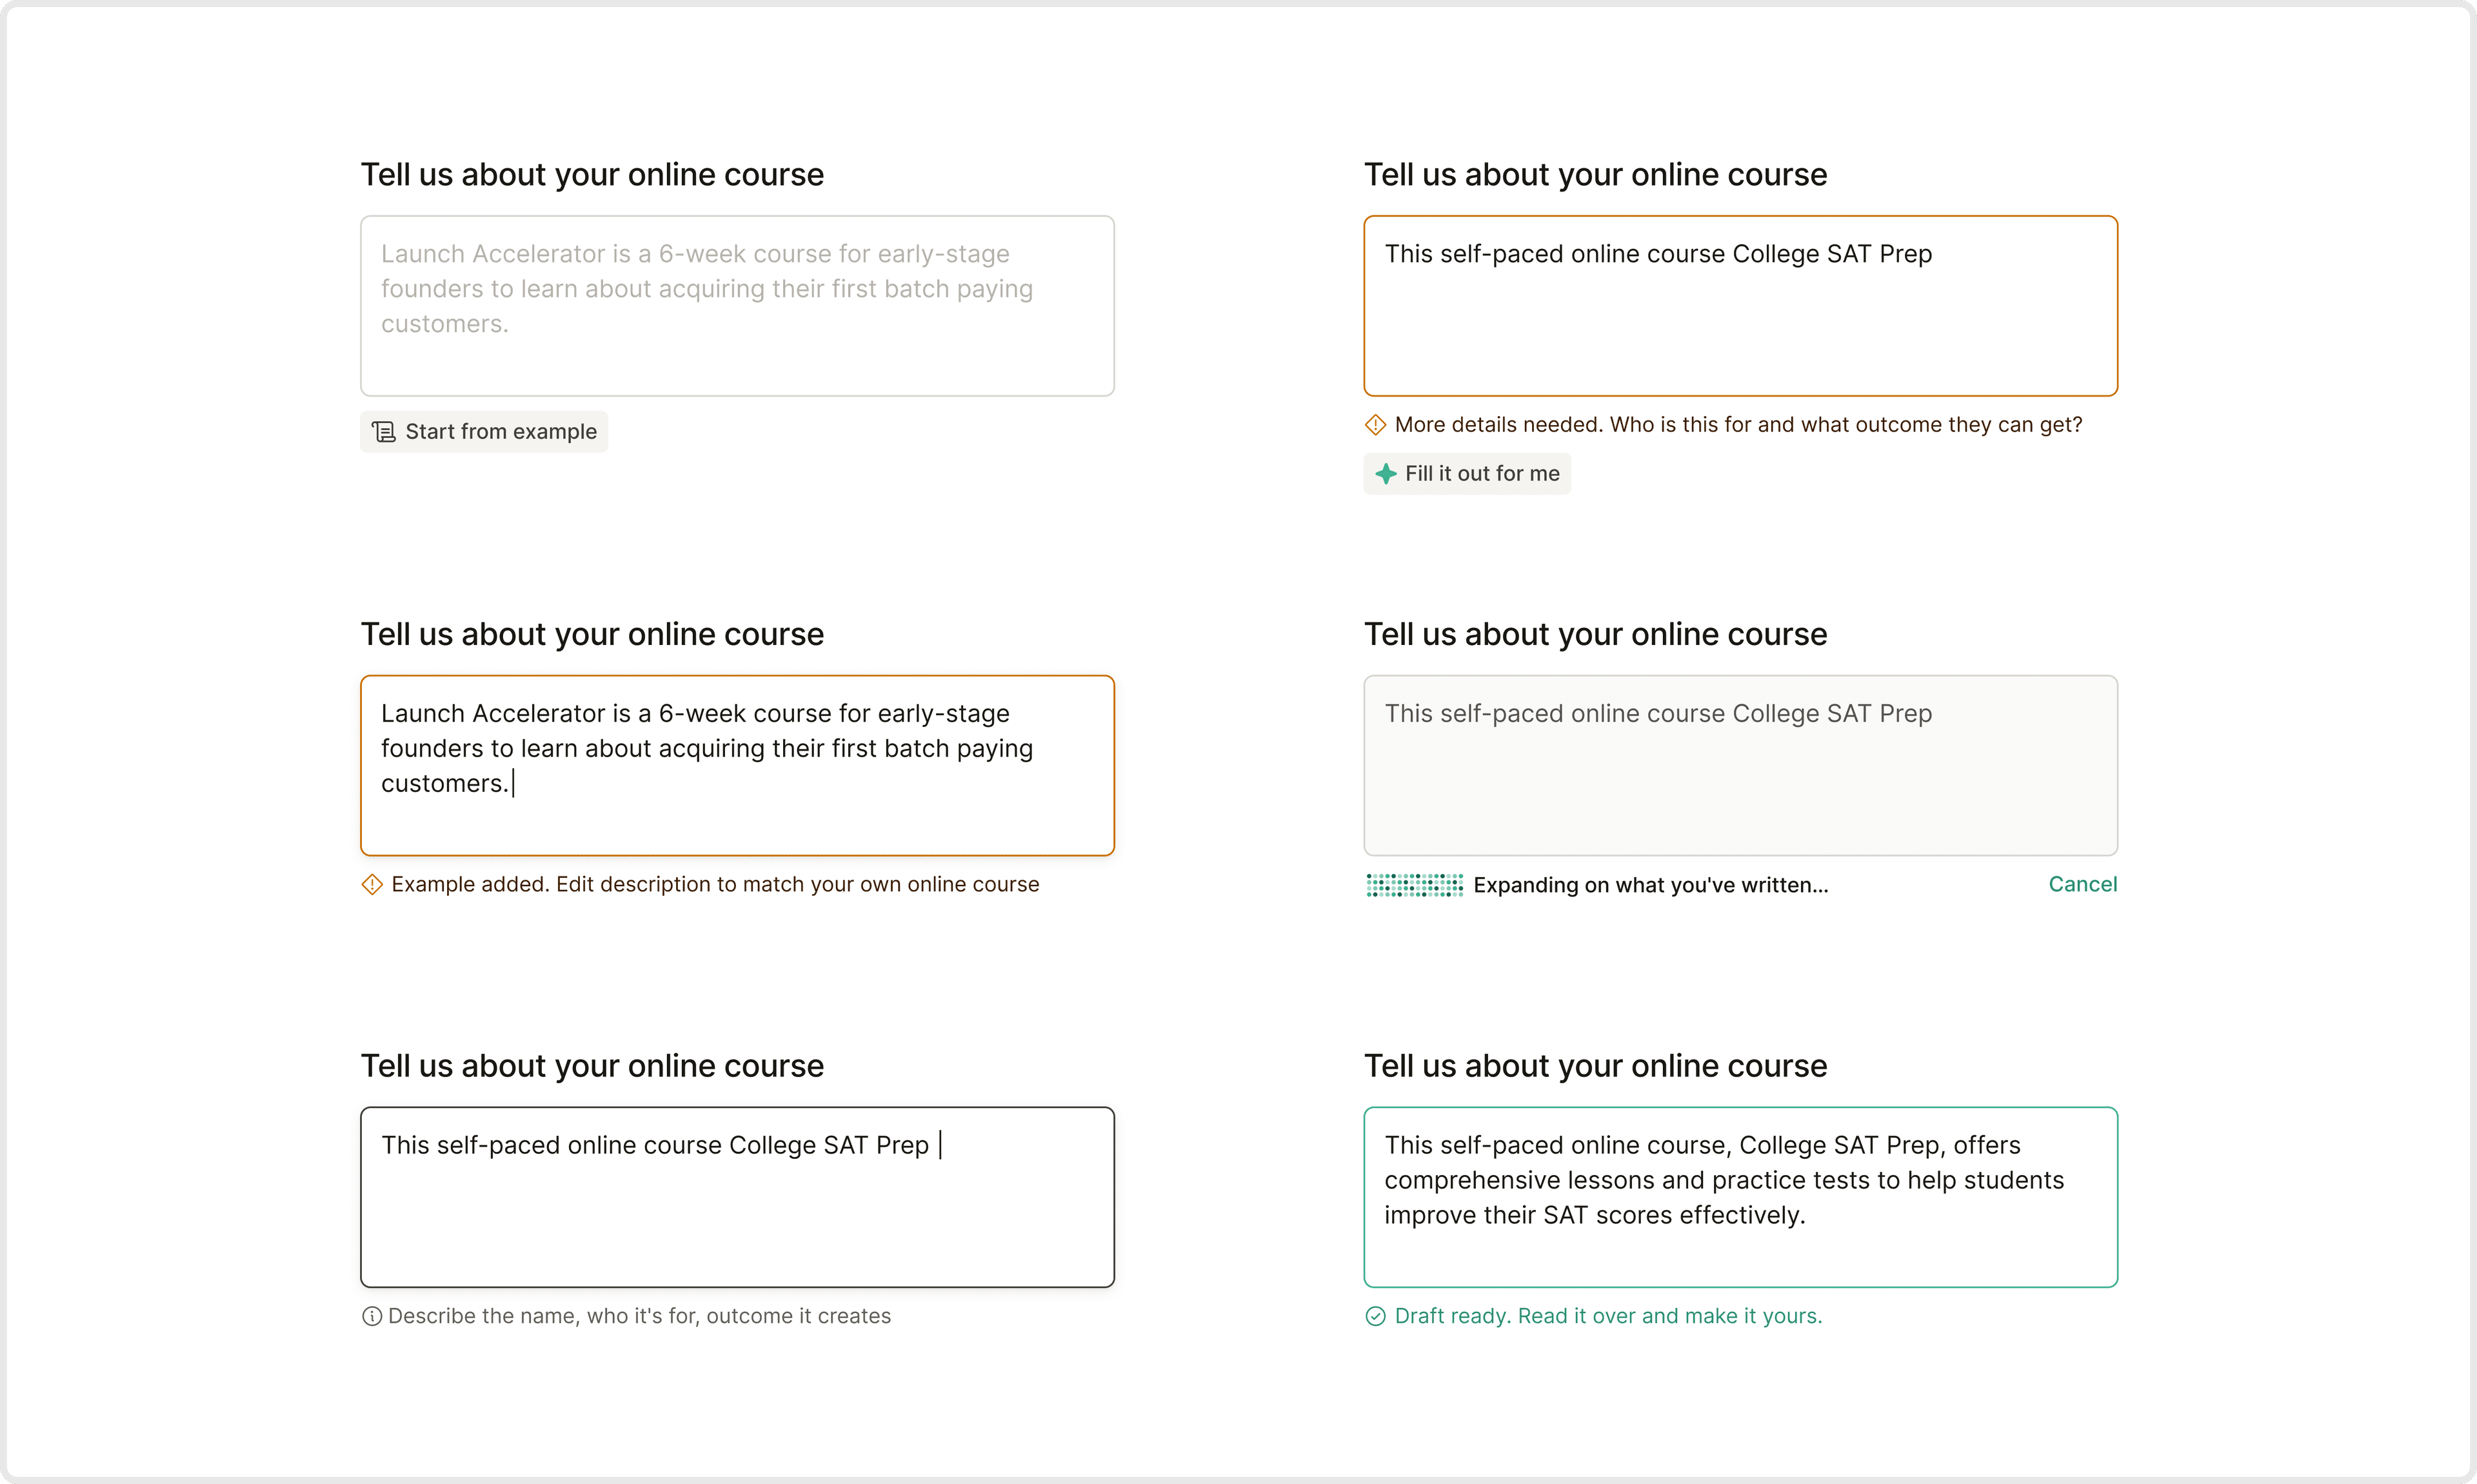The width and height of the screenshot is (2477, 1484).
Task: Focus the empty textarea with gray placeholder text
Action: click(x=737, y=306)
